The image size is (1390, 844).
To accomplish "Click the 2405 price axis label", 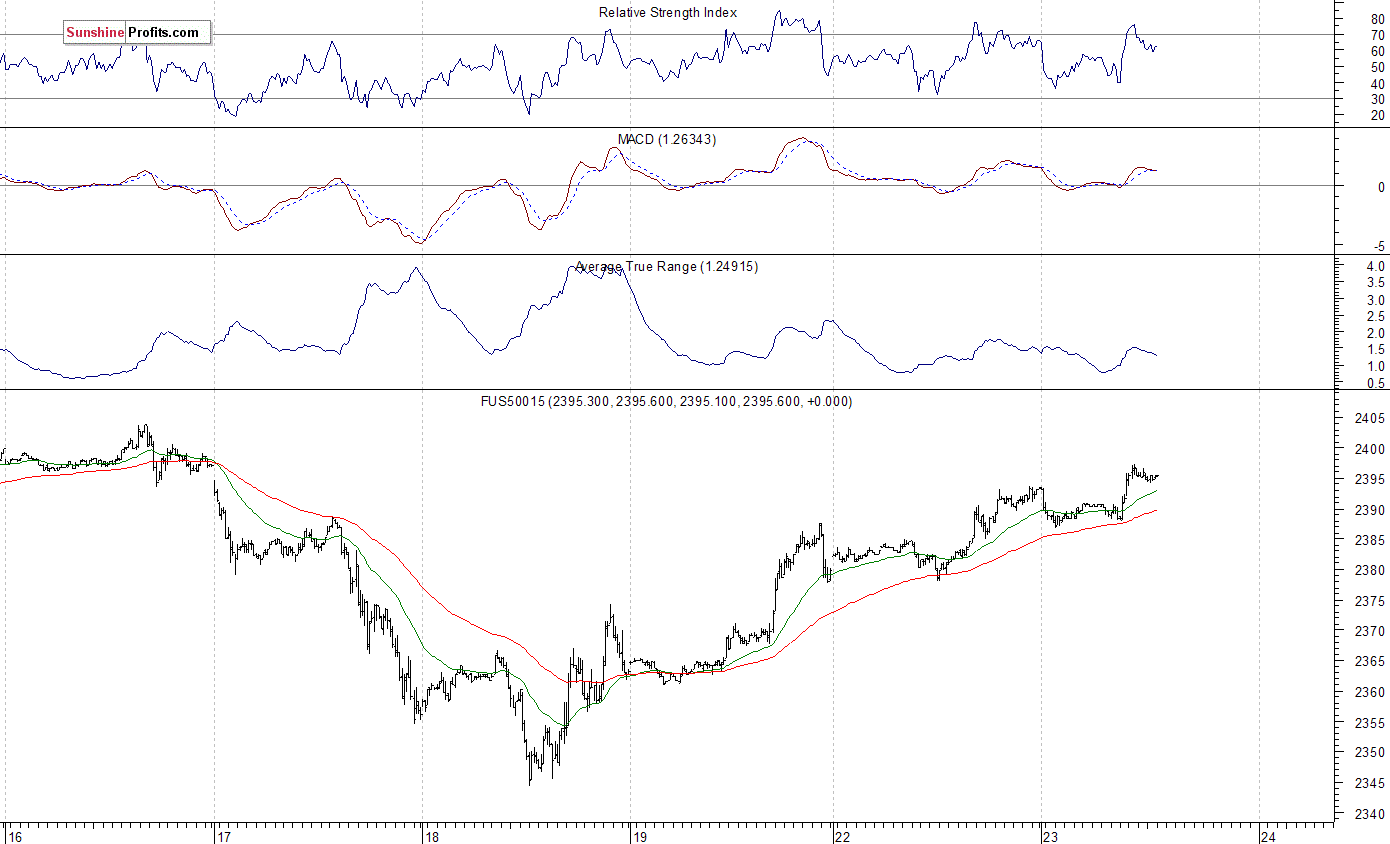I will tap(1370, 419).
